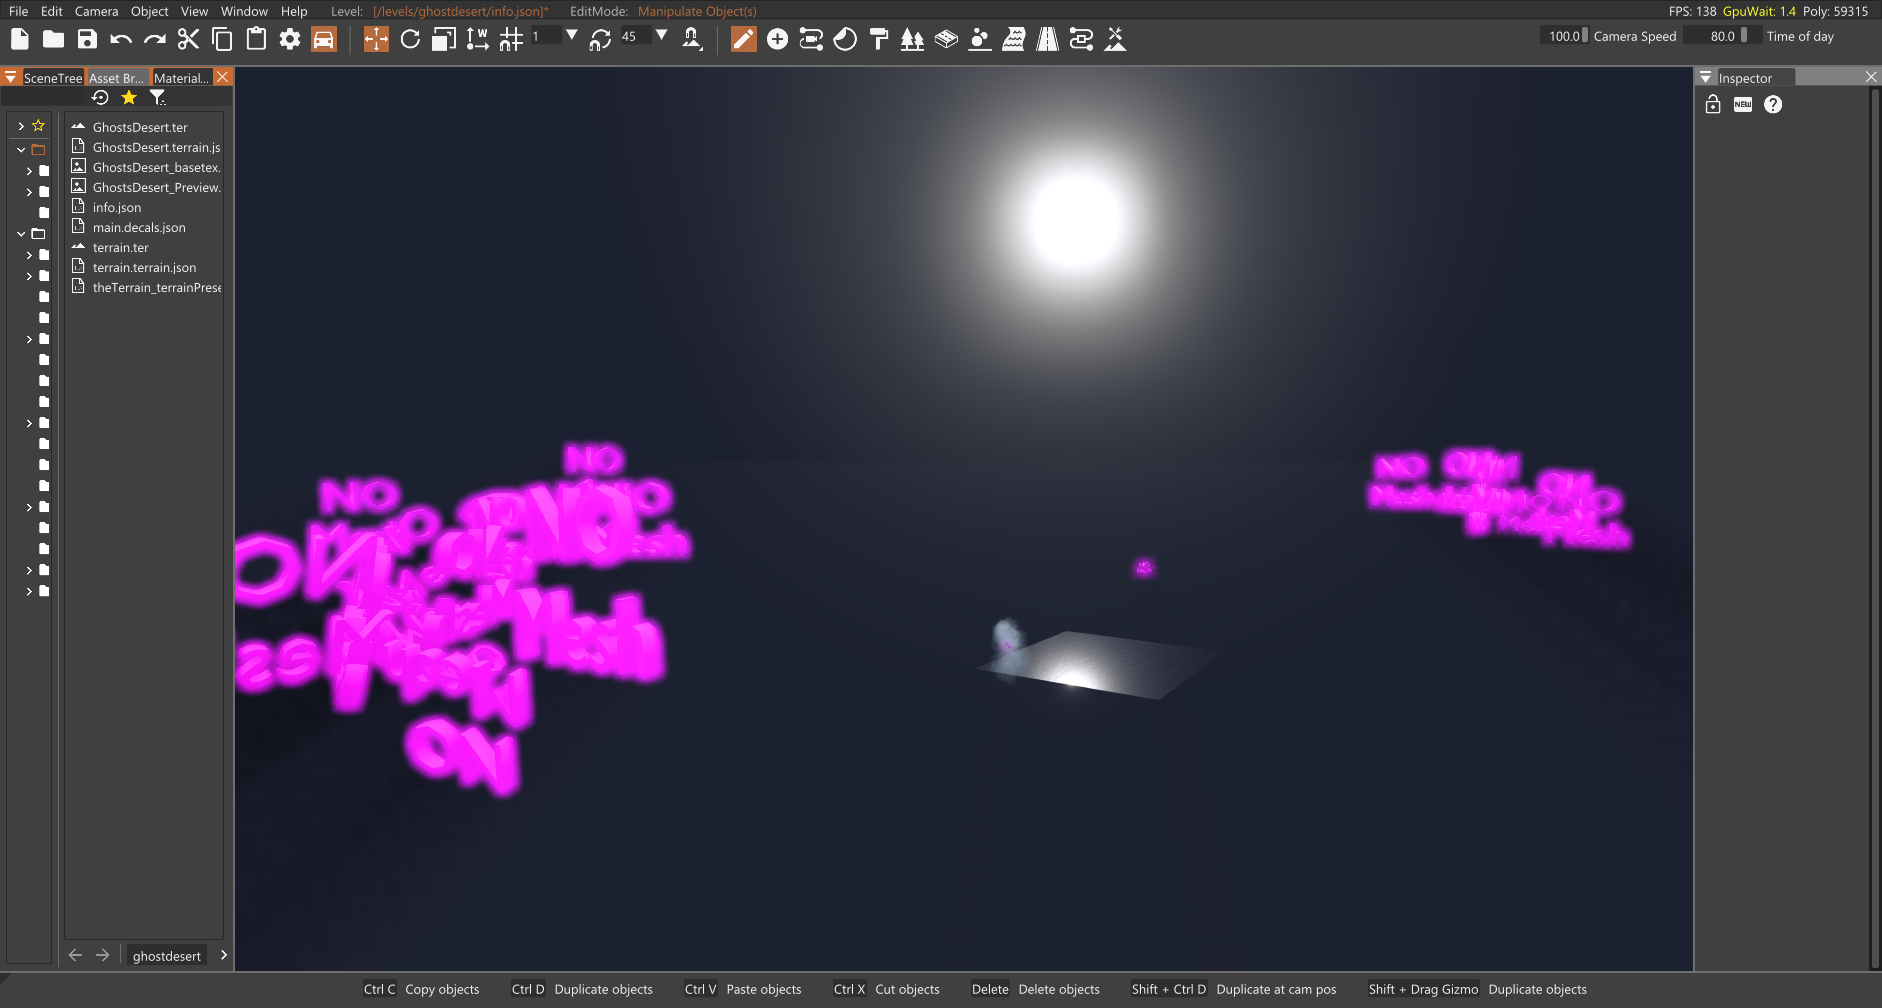Viewport: 1882px width, 1008px height.
Task: Switch to the Material tab
Action: pos(181,77)
